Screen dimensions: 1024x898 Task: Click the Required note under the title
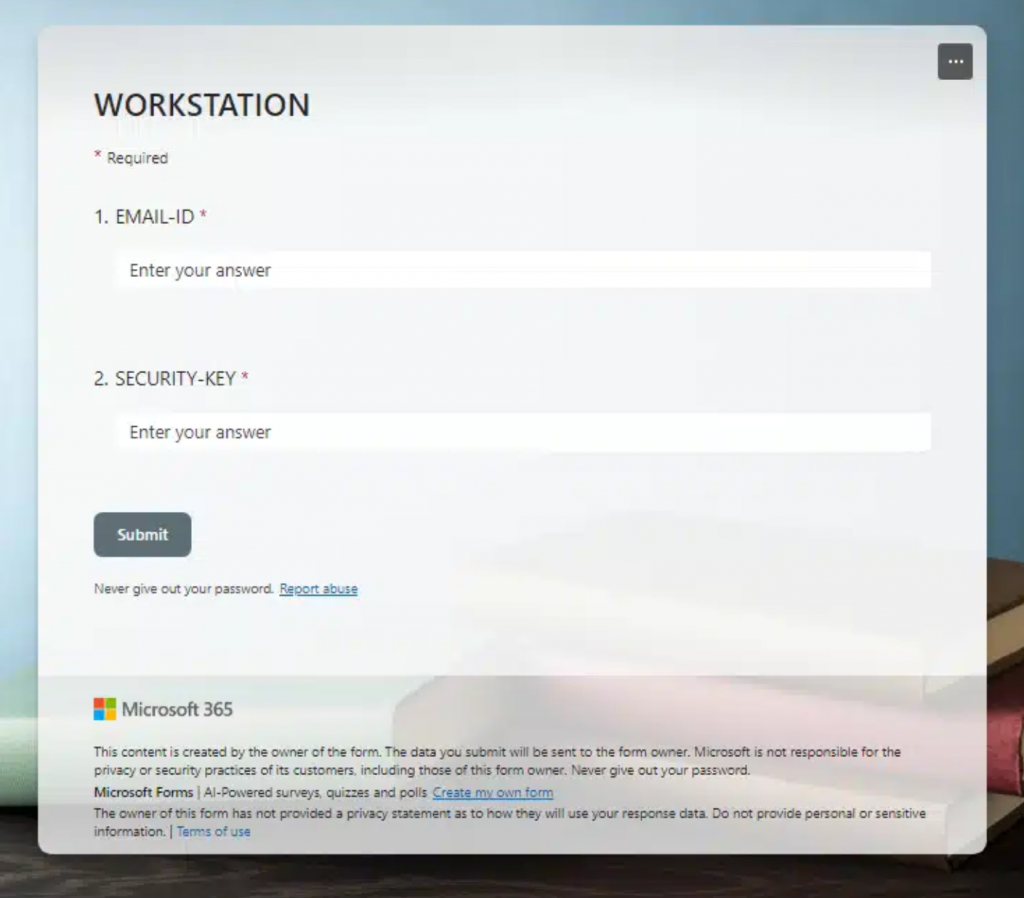click(x=137, y=158)
